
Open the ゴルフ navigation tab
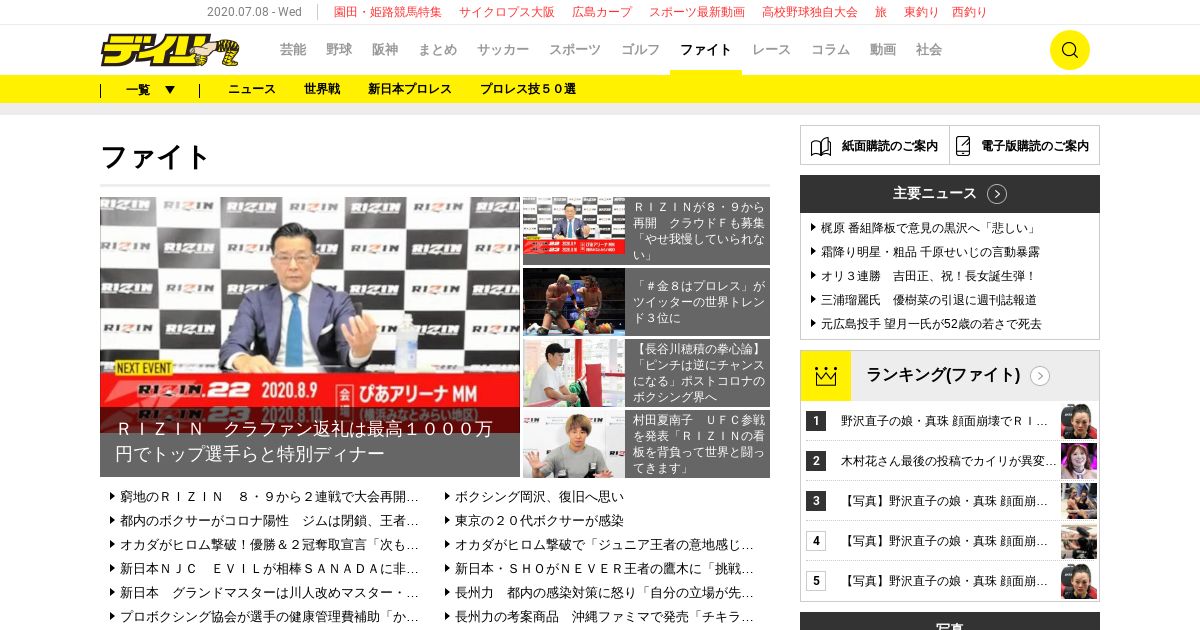coord(640,49)
